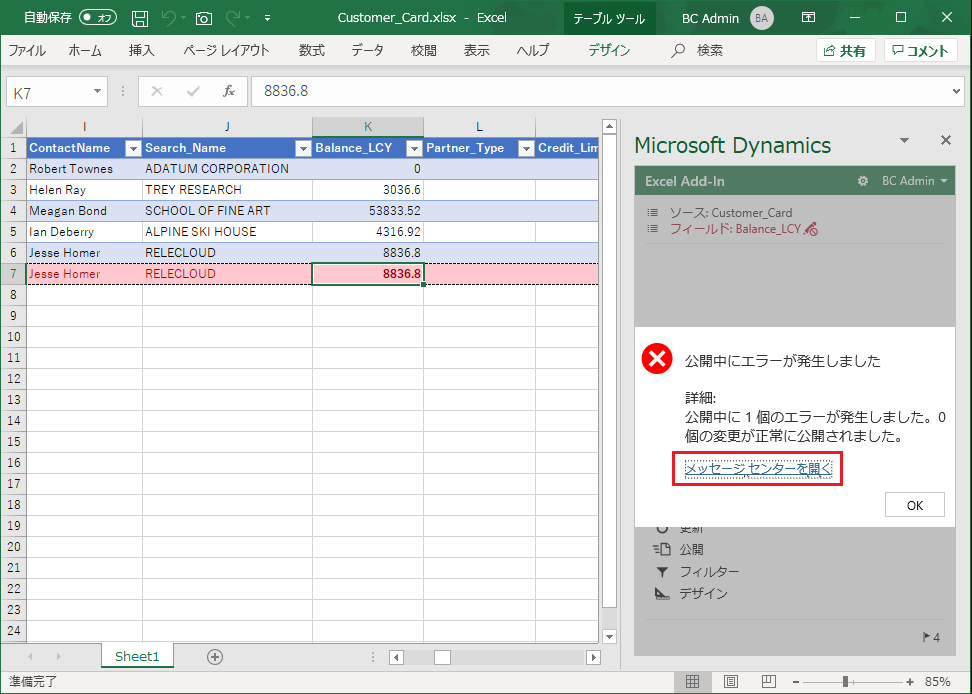Click the フィルター funnel icon
Viewport: 972px width, 694px height.
662,571
